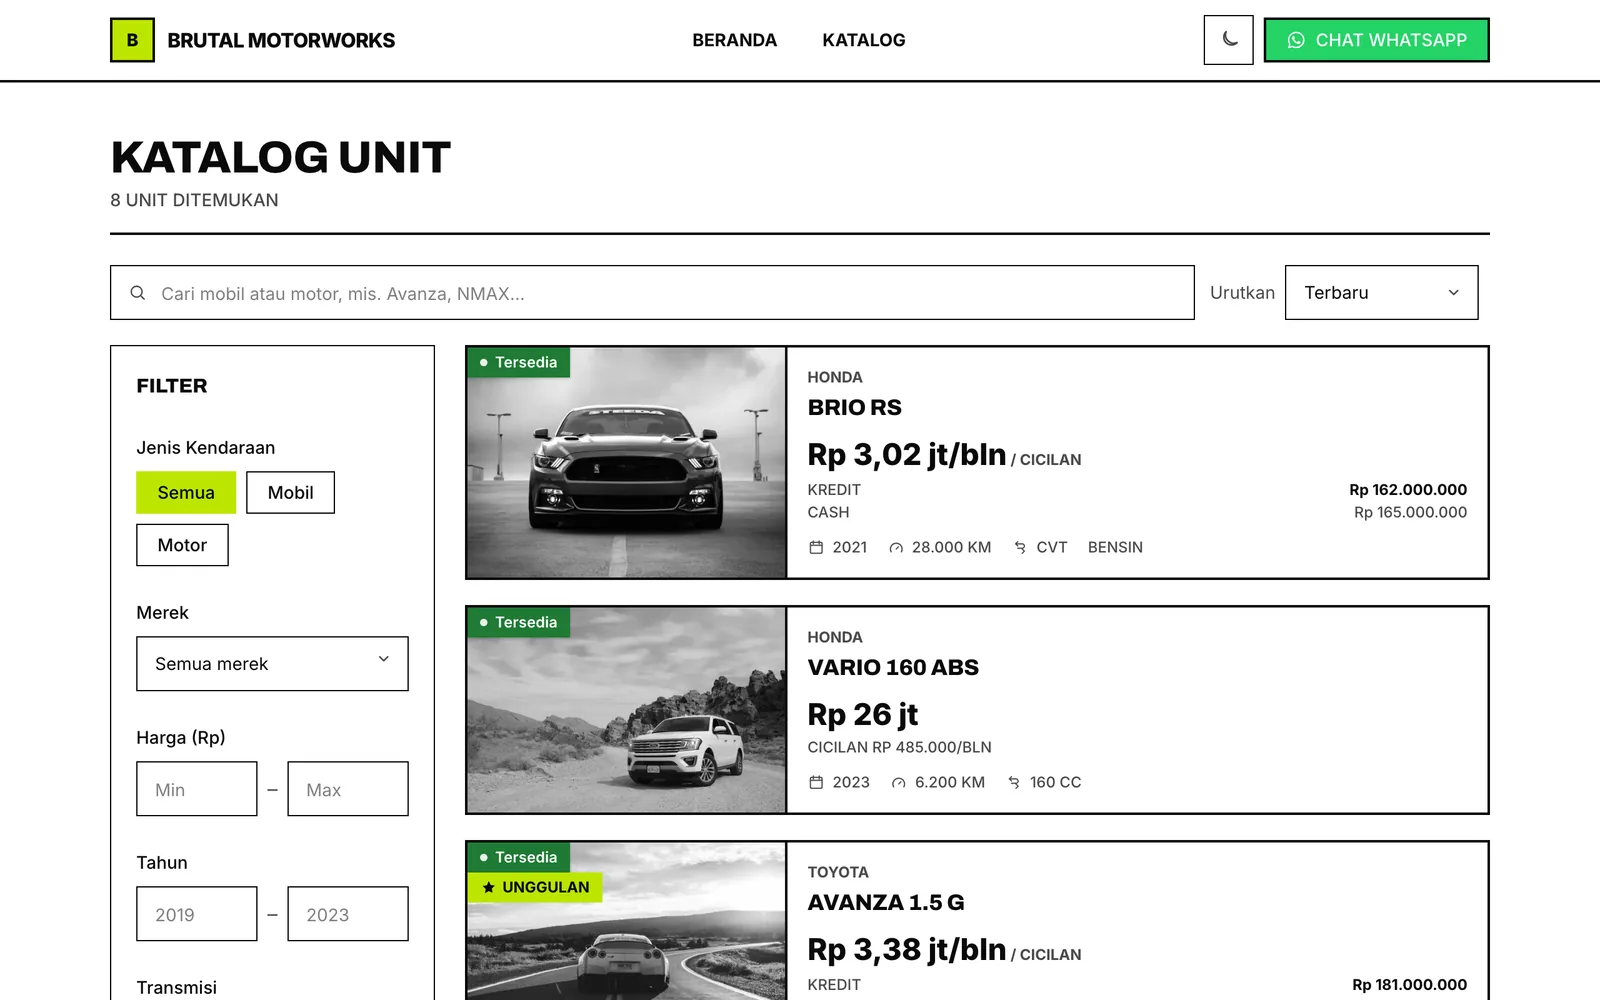
Task: Go to the BERANDA menu item
Action: pyautogui.click(x=734, y=40)
